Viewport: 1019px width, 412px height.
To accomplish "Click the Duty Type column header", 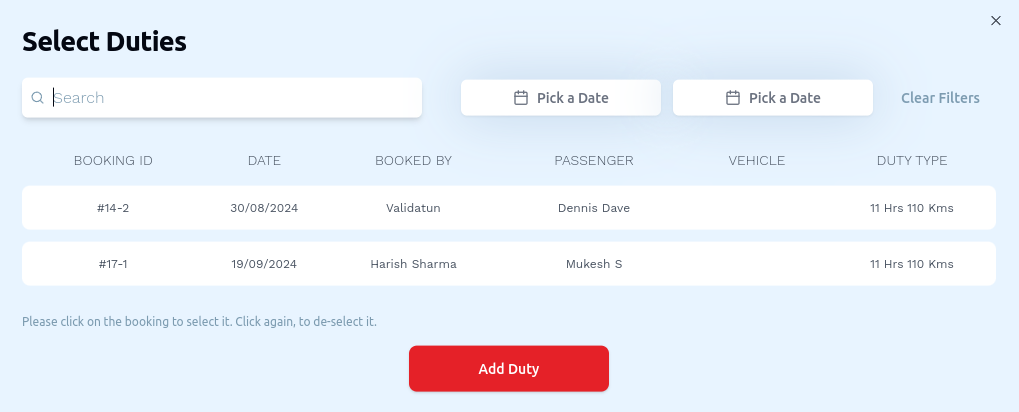I will click(911, 160).
